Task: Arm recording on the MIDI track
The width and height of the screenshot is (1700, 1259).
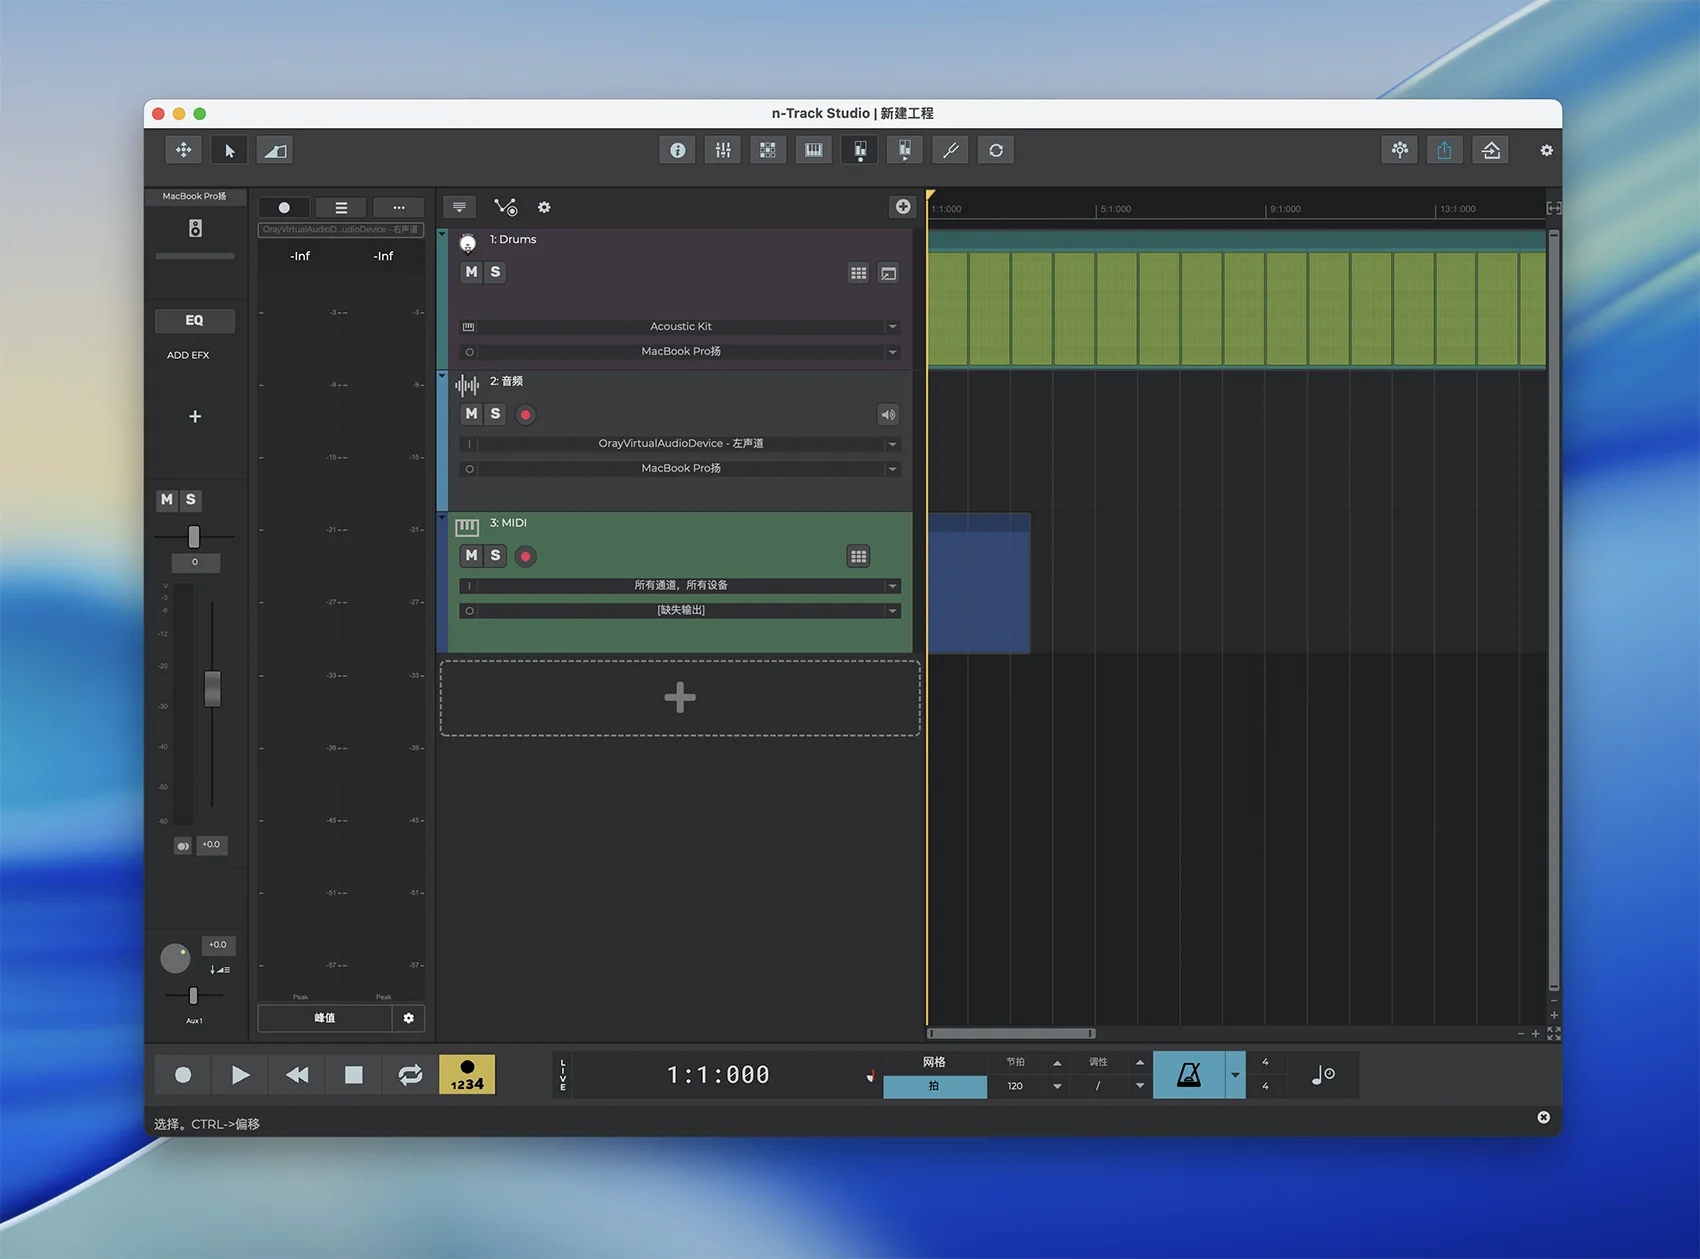Action: 526,556
